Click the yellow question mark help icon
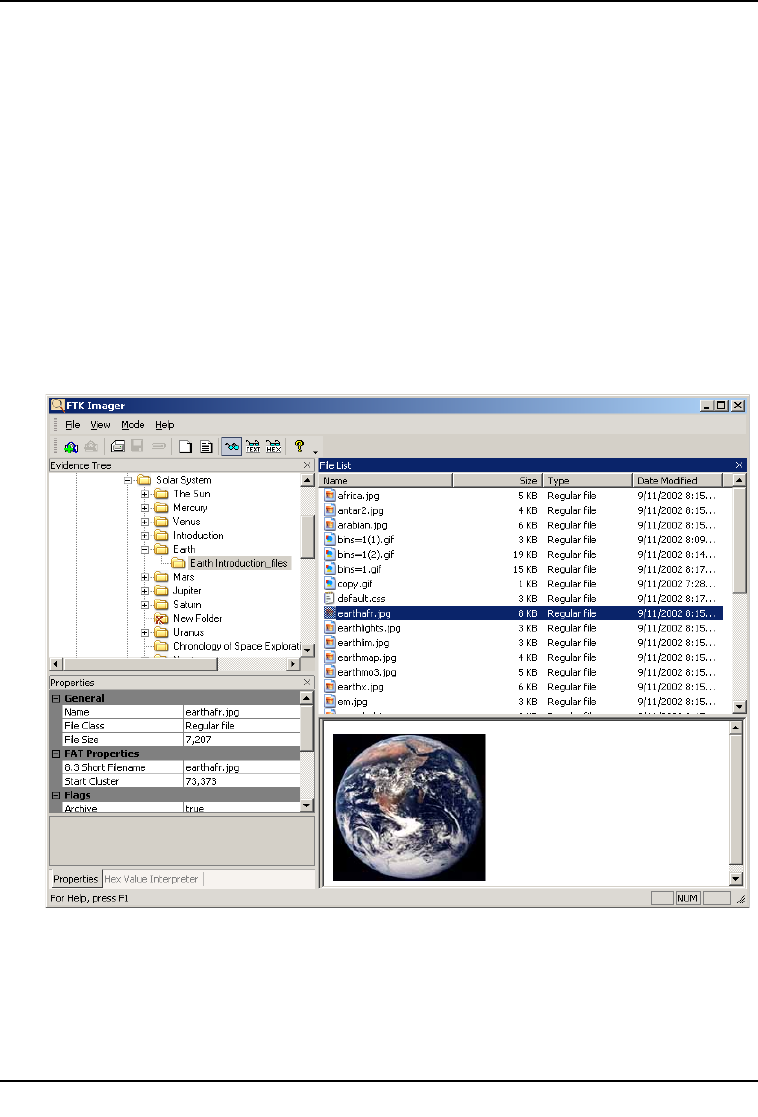This screenshot has height=1117, width=758. click(x=299, y=447)
